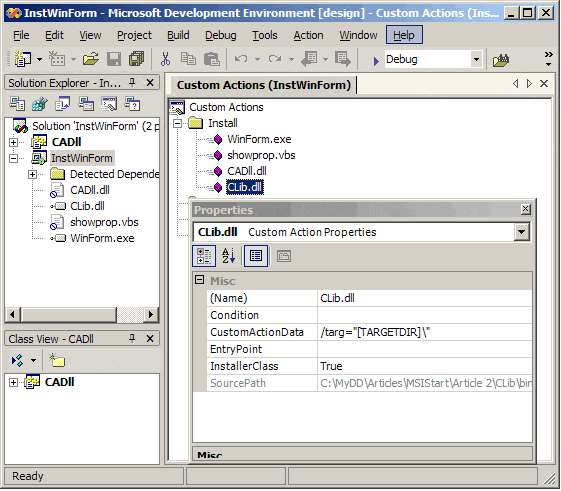This screenshot has height=491, width=561.
Task: Open File Types Editor icon in Solution Explorer
Action: (x=63, y=104)
